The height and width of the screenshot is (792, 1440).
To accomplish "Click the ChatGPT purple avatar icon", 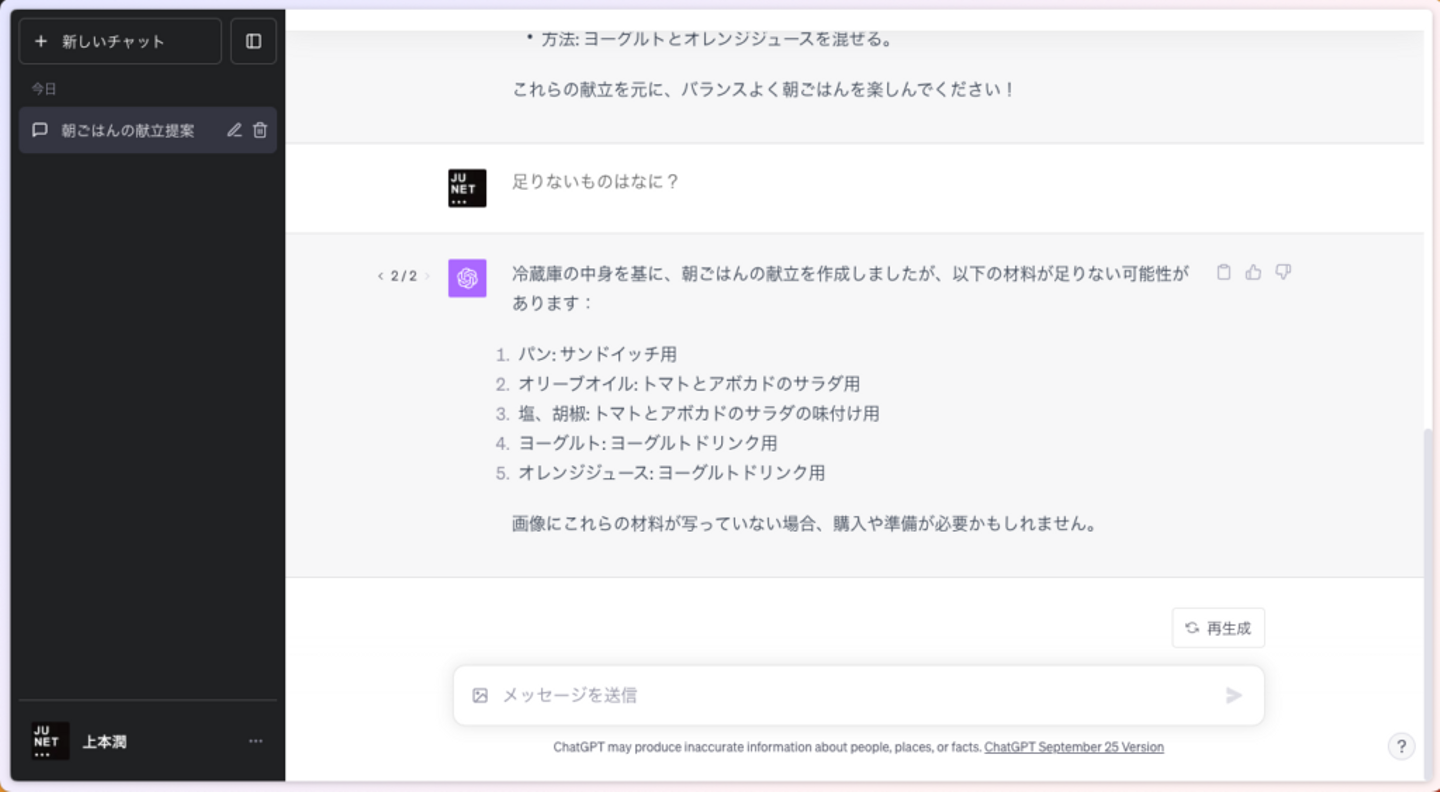I will tap(467, 279).
